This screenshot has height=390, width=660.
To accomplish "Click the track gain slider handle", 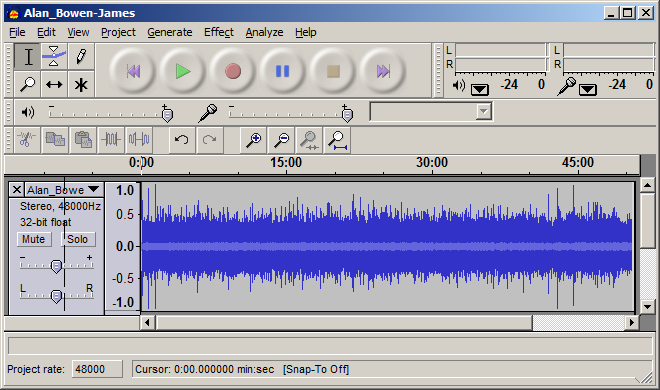I will tap(56, 266).
